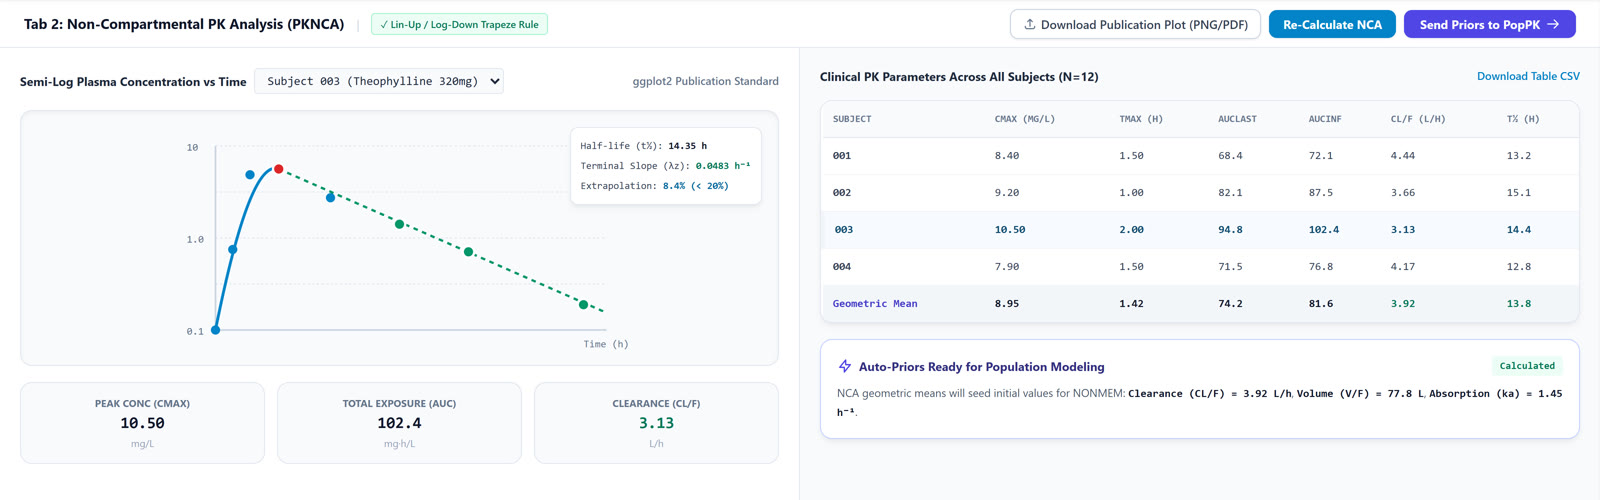Select subject 004 row label
Screen dimensions: 1600x500
click(x=842, y=267)
